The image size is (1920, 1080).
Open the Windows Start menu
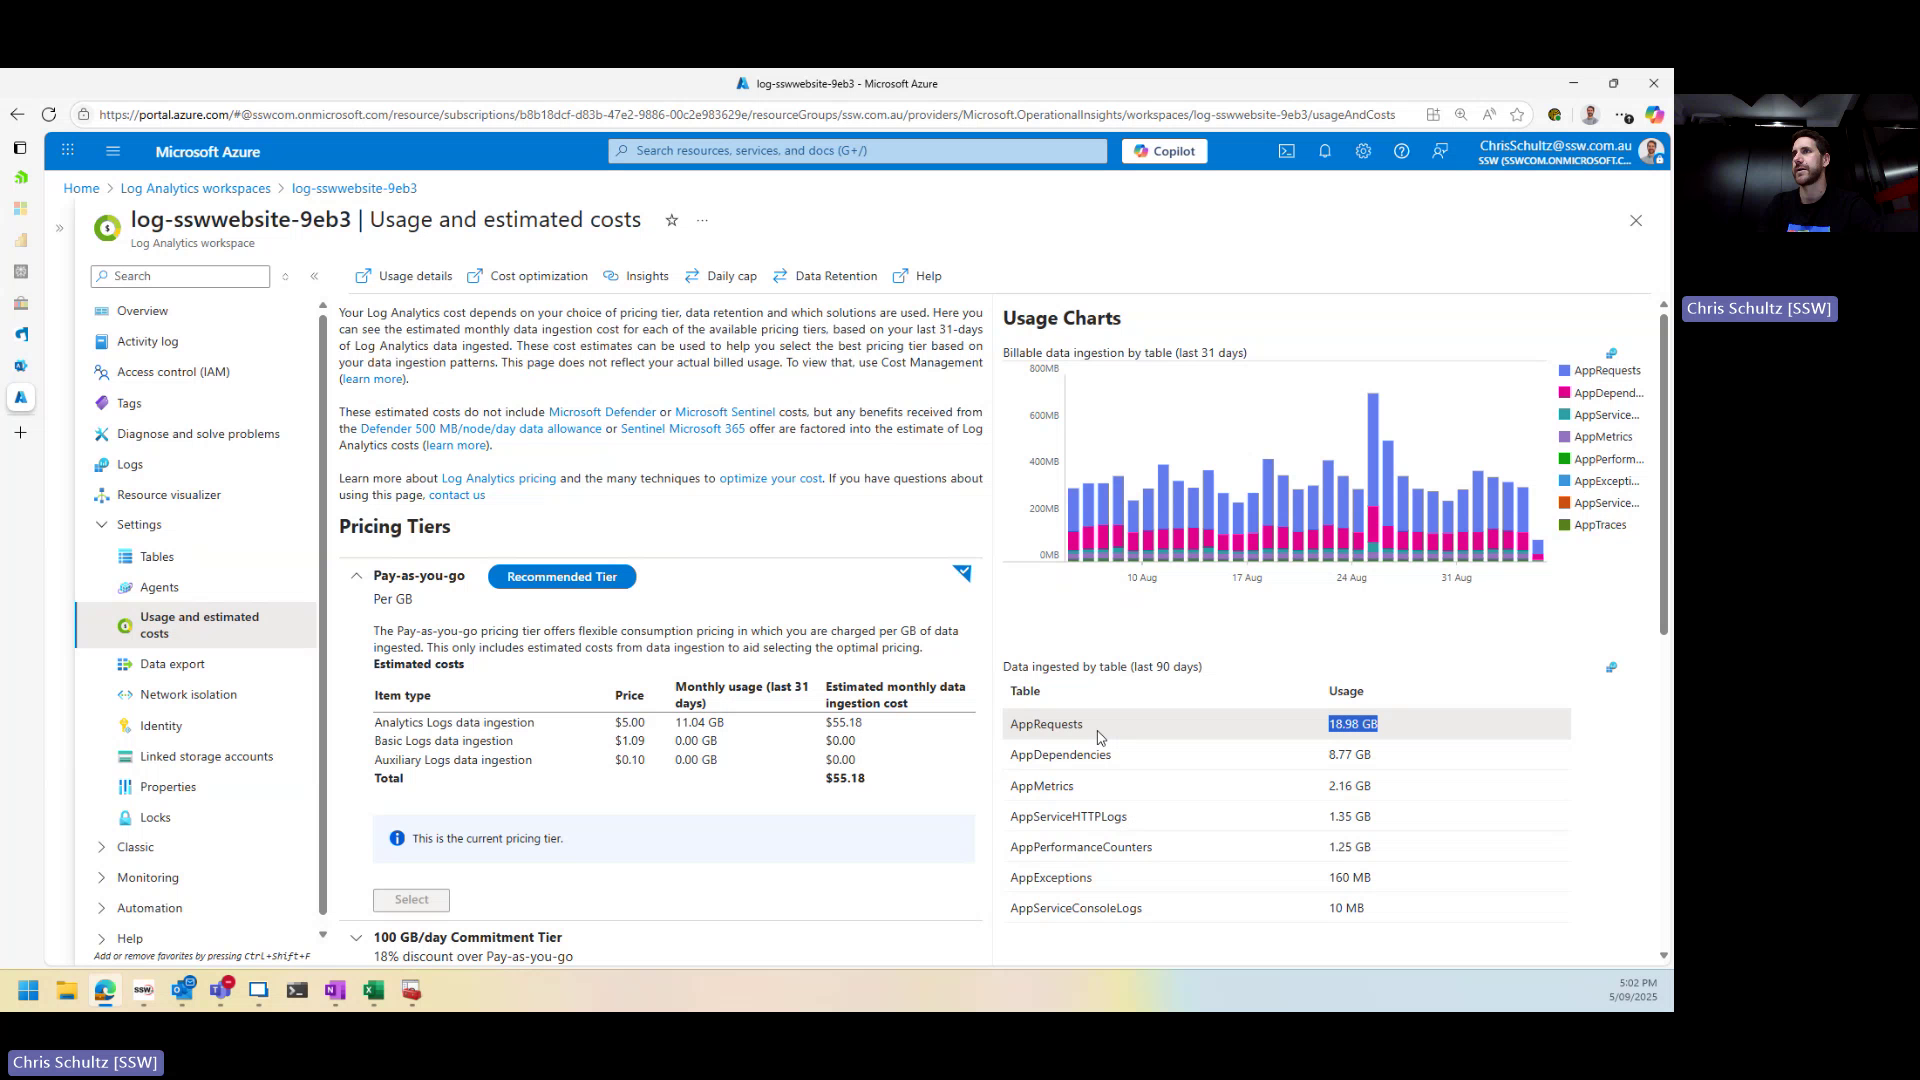click(28, 991)
